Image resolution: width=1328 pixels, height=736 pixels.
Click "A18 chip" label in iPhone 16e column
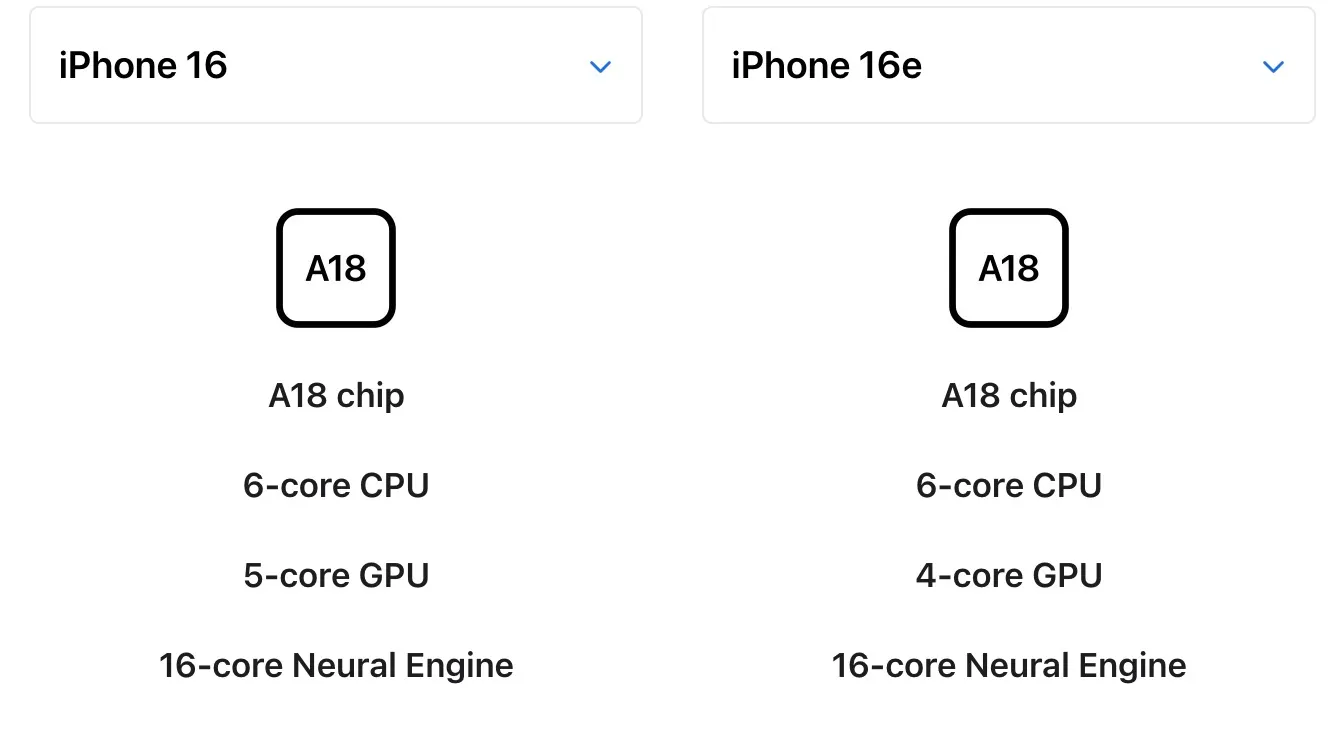point(1009,396)
